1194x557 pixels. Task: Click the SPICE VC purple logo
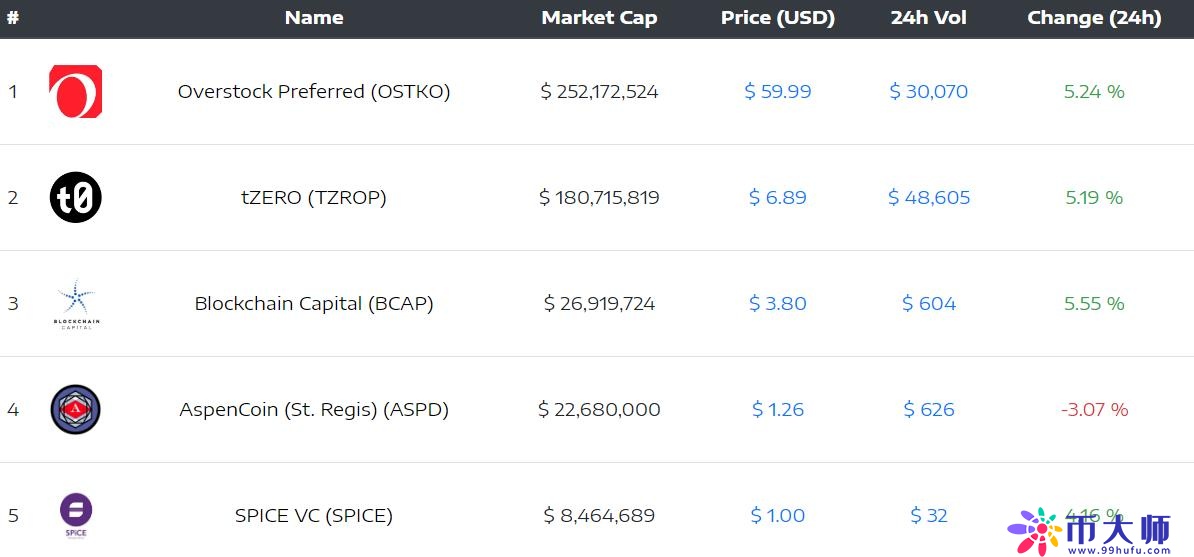click(x=76, y=516)
